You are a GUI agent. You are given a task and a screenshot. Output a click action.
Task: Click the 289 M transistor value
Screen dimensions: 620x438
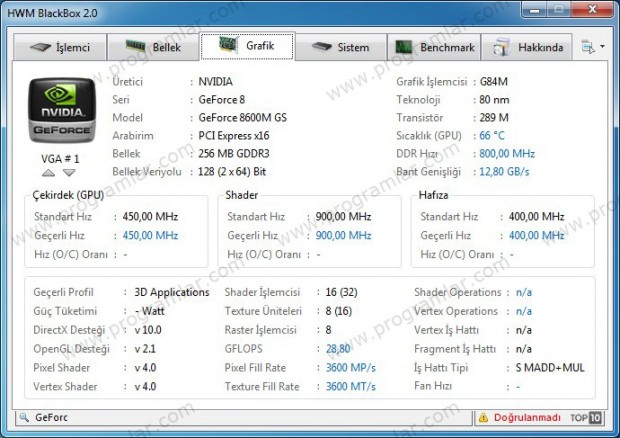(494, 117)
